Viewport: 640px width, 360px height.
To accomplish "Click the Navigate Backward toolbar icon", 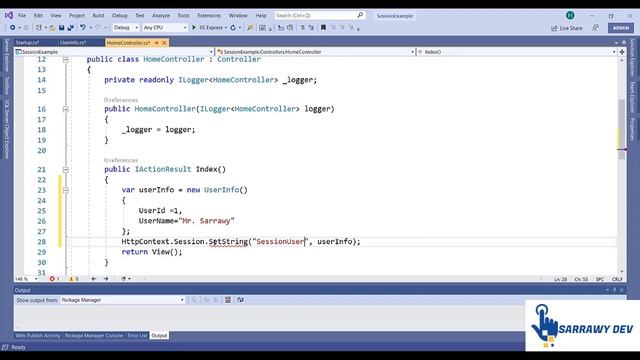I will tap(12, 27).
